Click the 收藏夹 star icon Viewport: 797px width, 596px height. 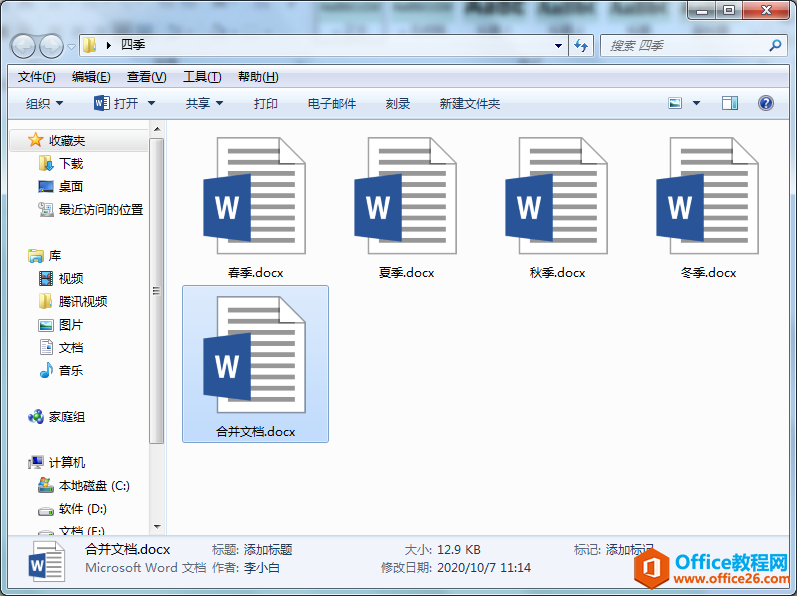click(36, 140)
